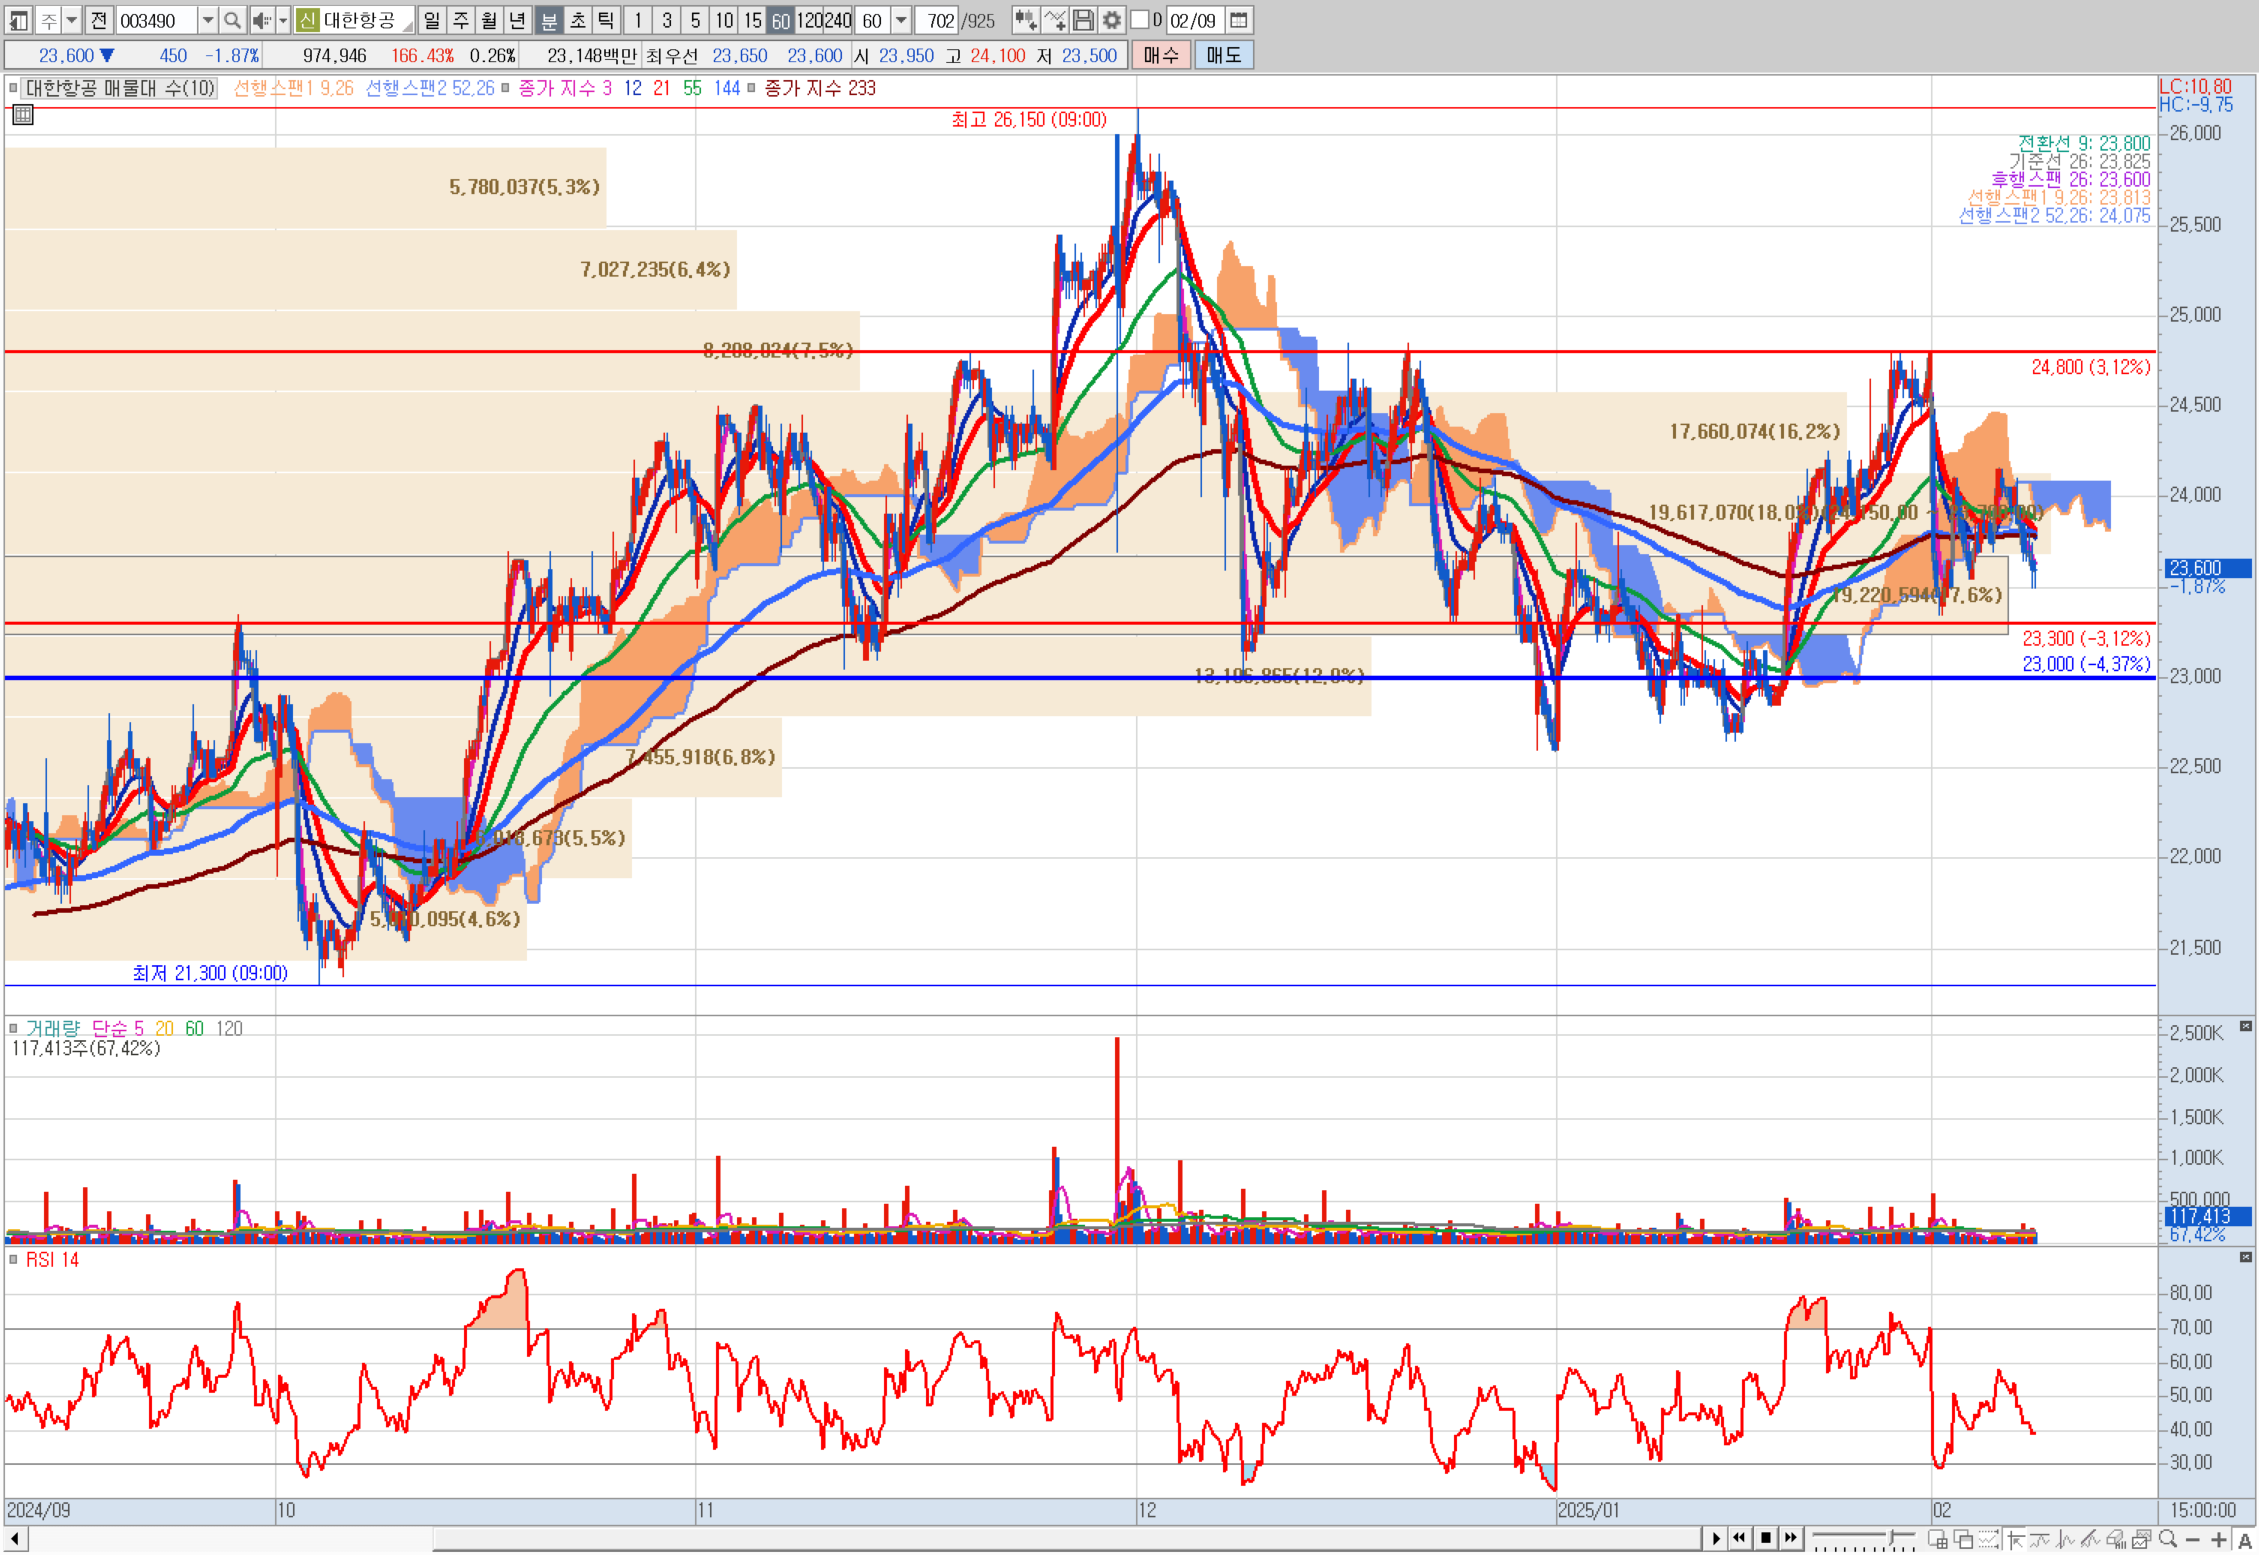Image resolution: width=2259 pixels, height=1555 pixels.
Task: Expand the stock code 003490 dropdown
Action: (x=207, y=20)
